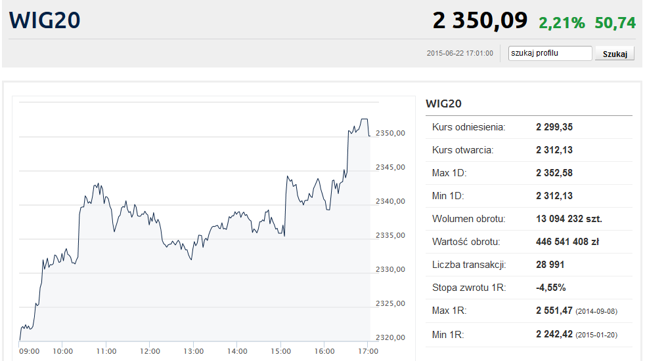Click the Kurs otwarcia value 2 312,13
This screenshot has height=361, width=645.
click(x=554, y=150)
